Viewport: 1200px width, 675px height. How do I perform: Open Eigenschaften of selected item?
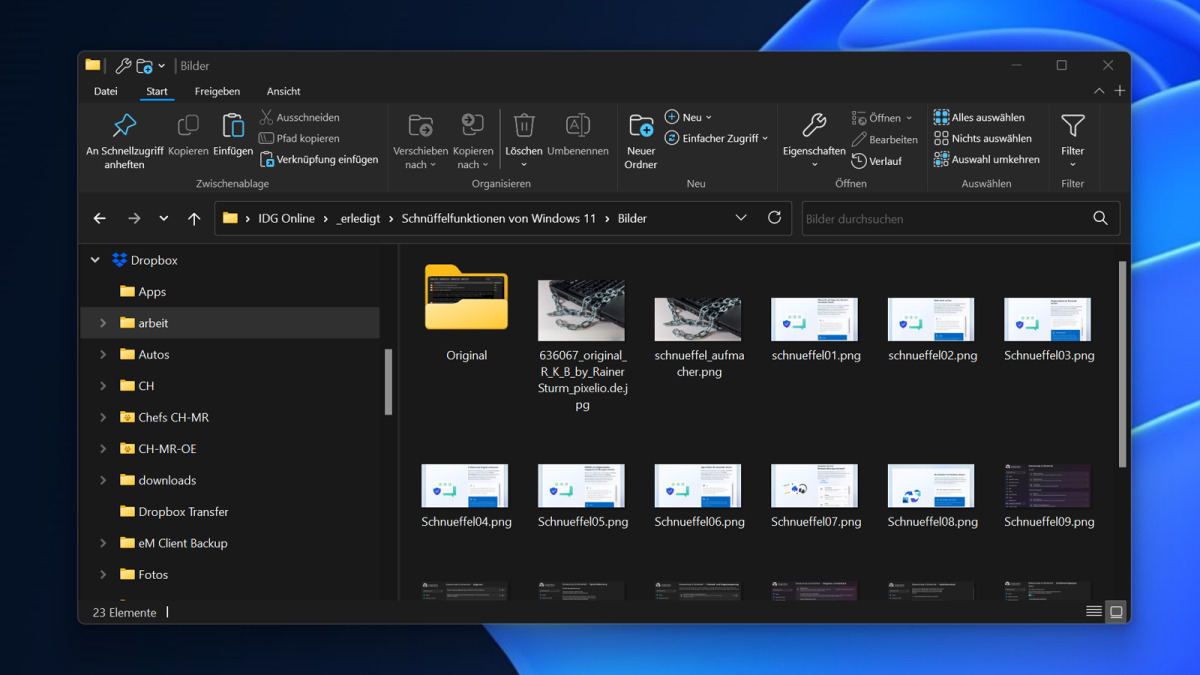(x=814, y=140)
